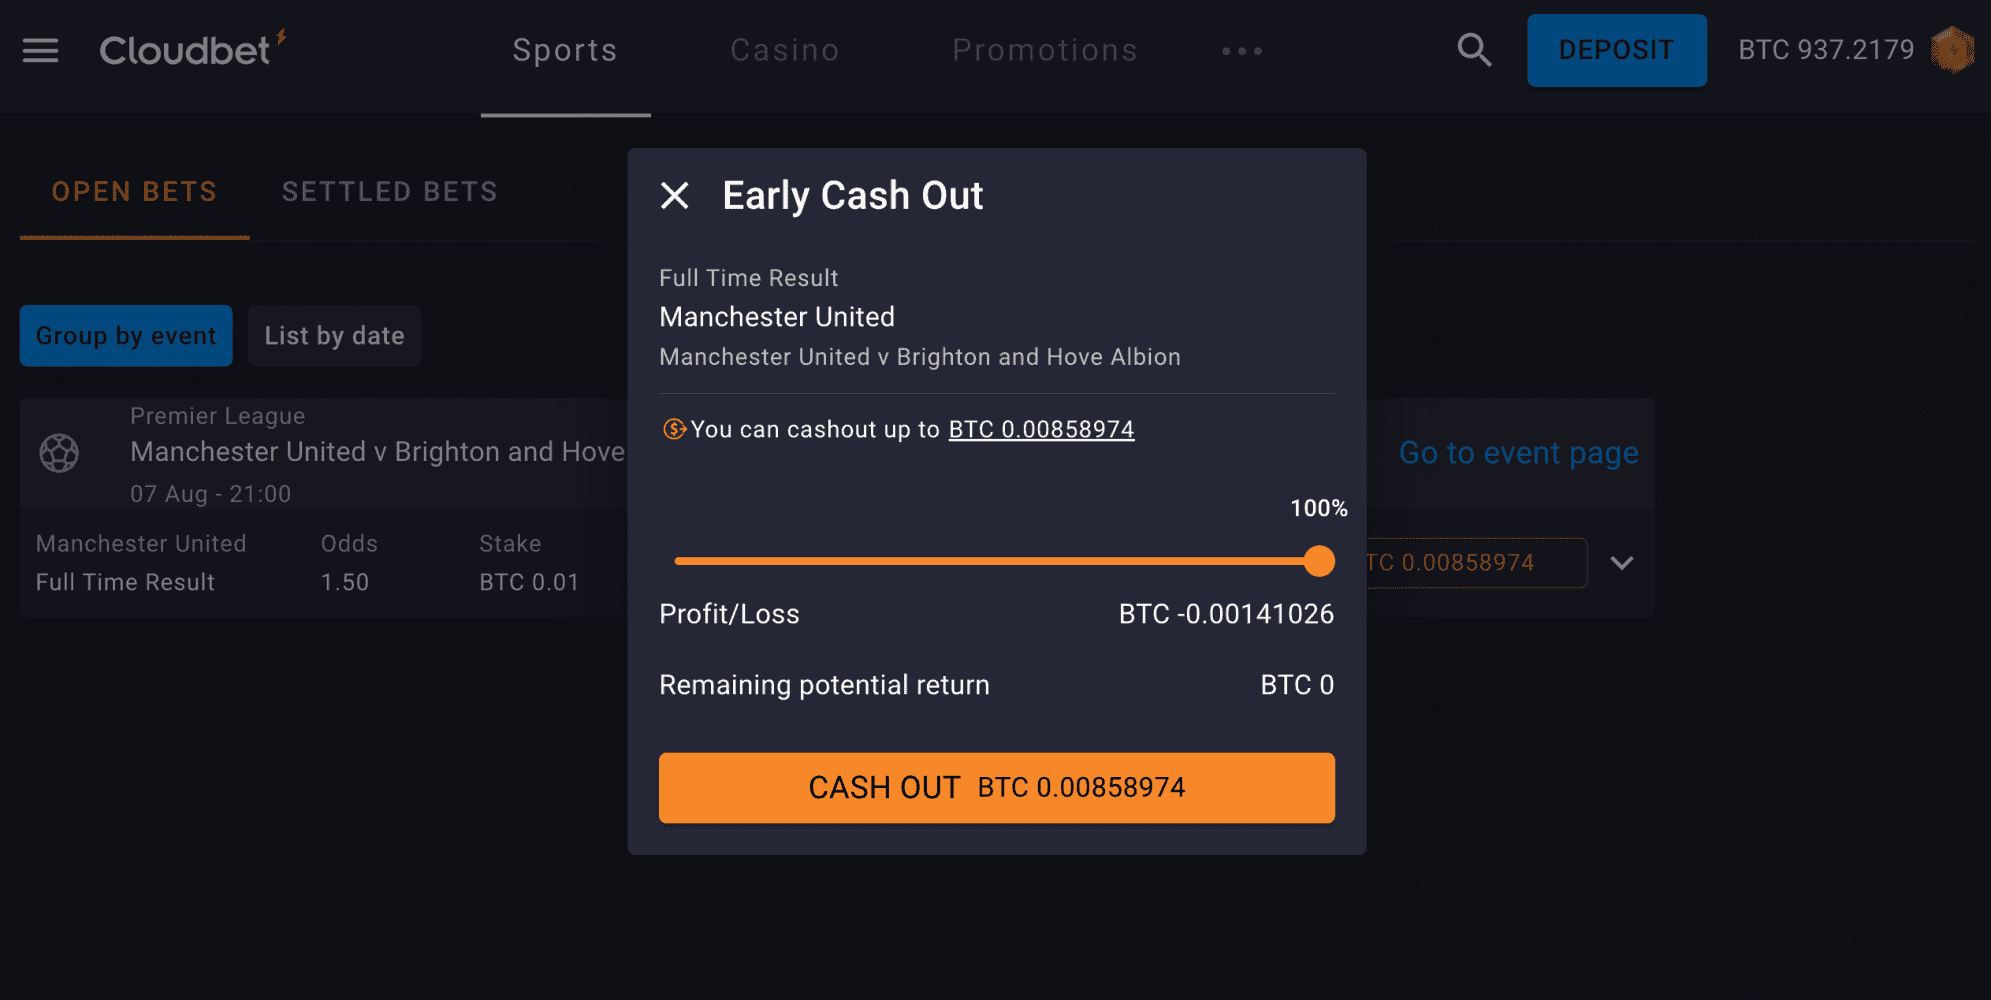Open the three-dots more menu
Screen dimensions: 1991x1000
point(1242,51)
